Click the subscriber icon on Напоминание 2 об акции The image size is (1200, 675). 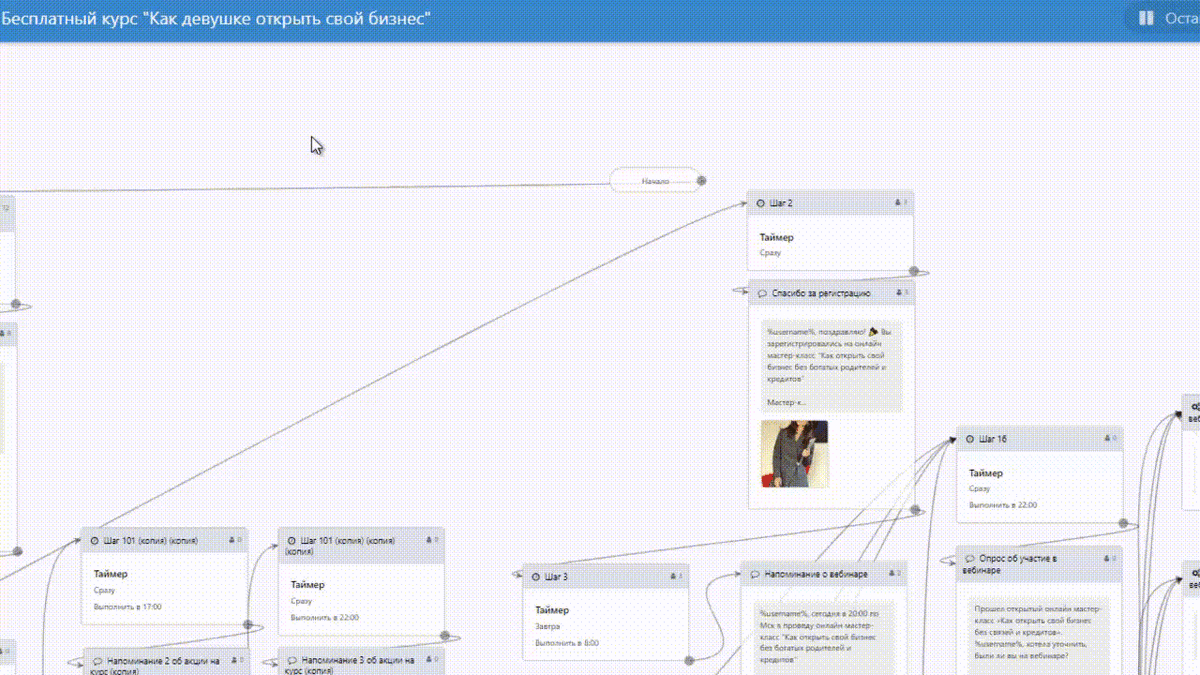pyautogui.click(x=235, y=661)
